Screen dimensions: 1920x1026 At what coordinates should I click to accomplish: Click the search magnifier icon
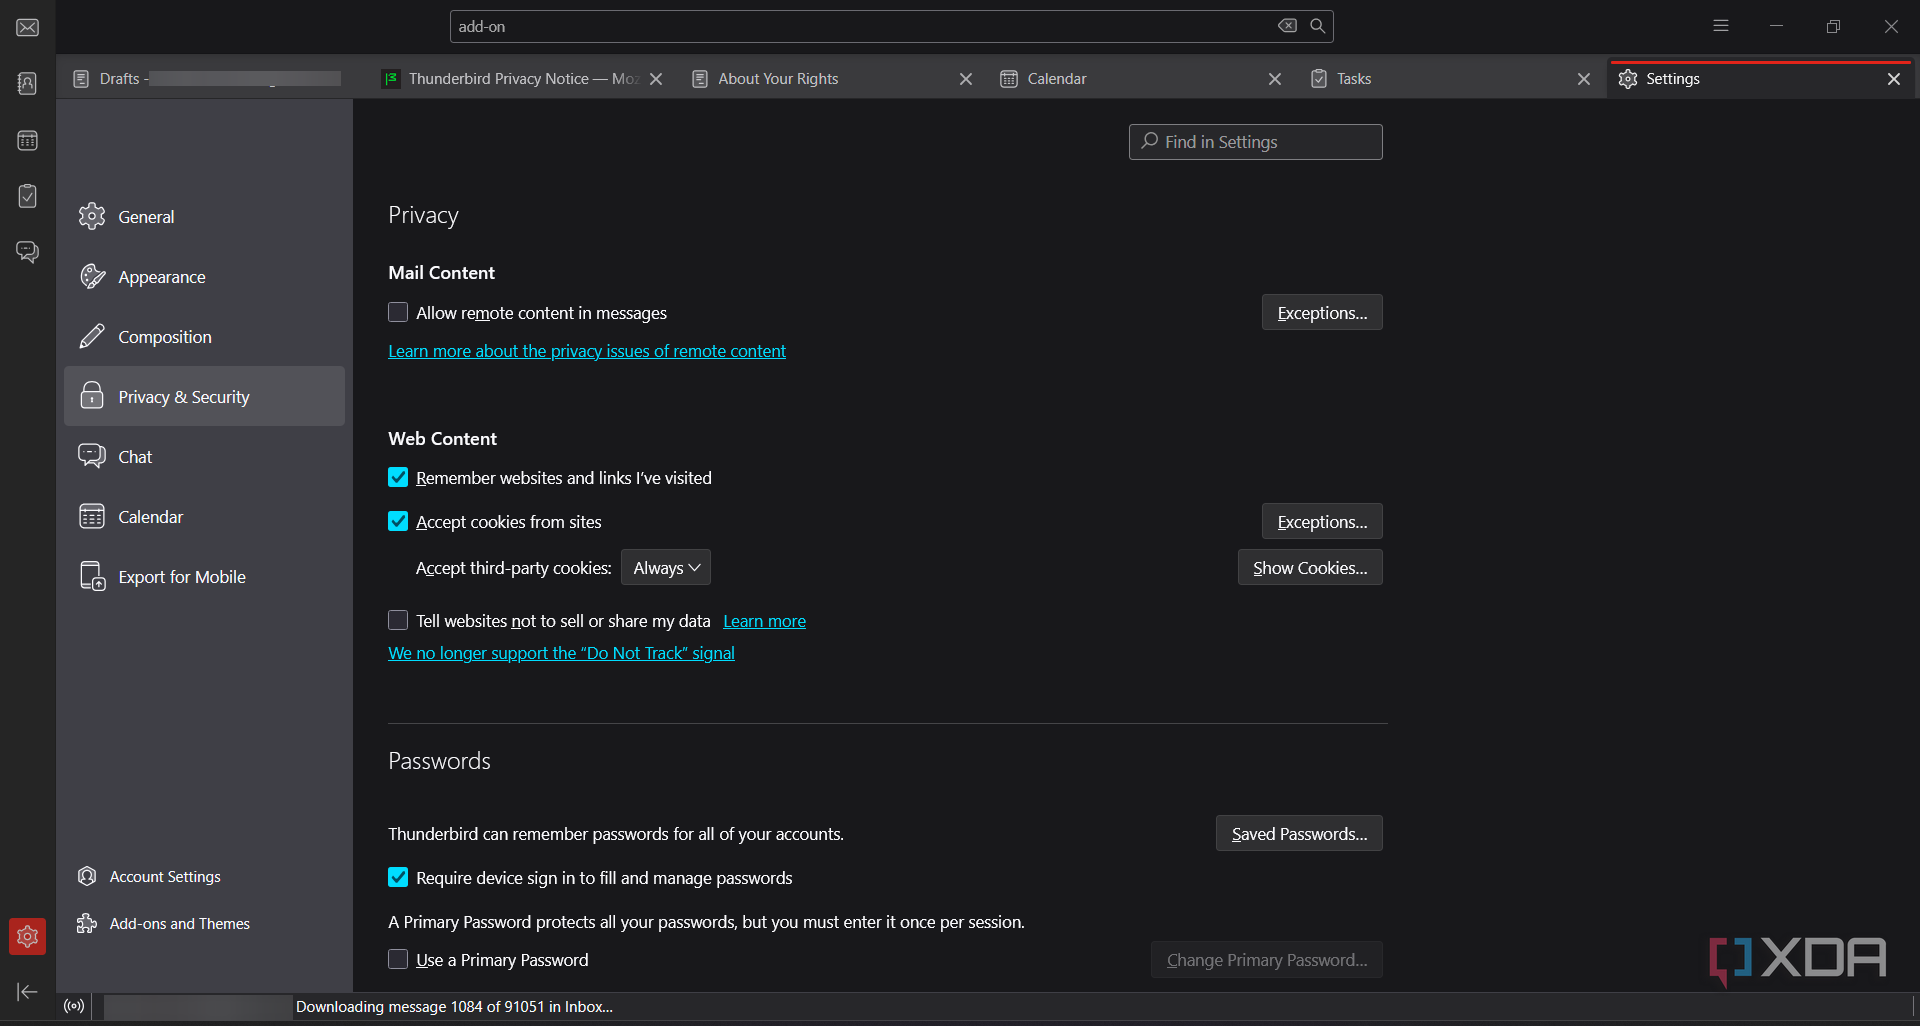[1318, 26]
